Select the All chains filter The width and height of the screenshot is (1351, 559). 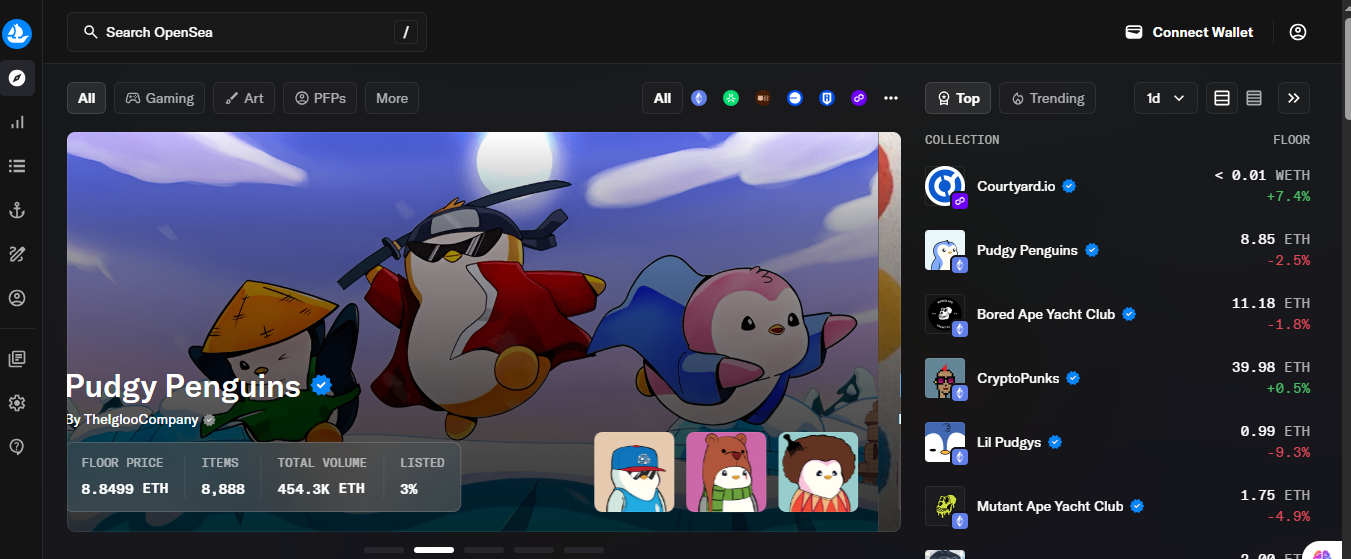click(662, 98)
